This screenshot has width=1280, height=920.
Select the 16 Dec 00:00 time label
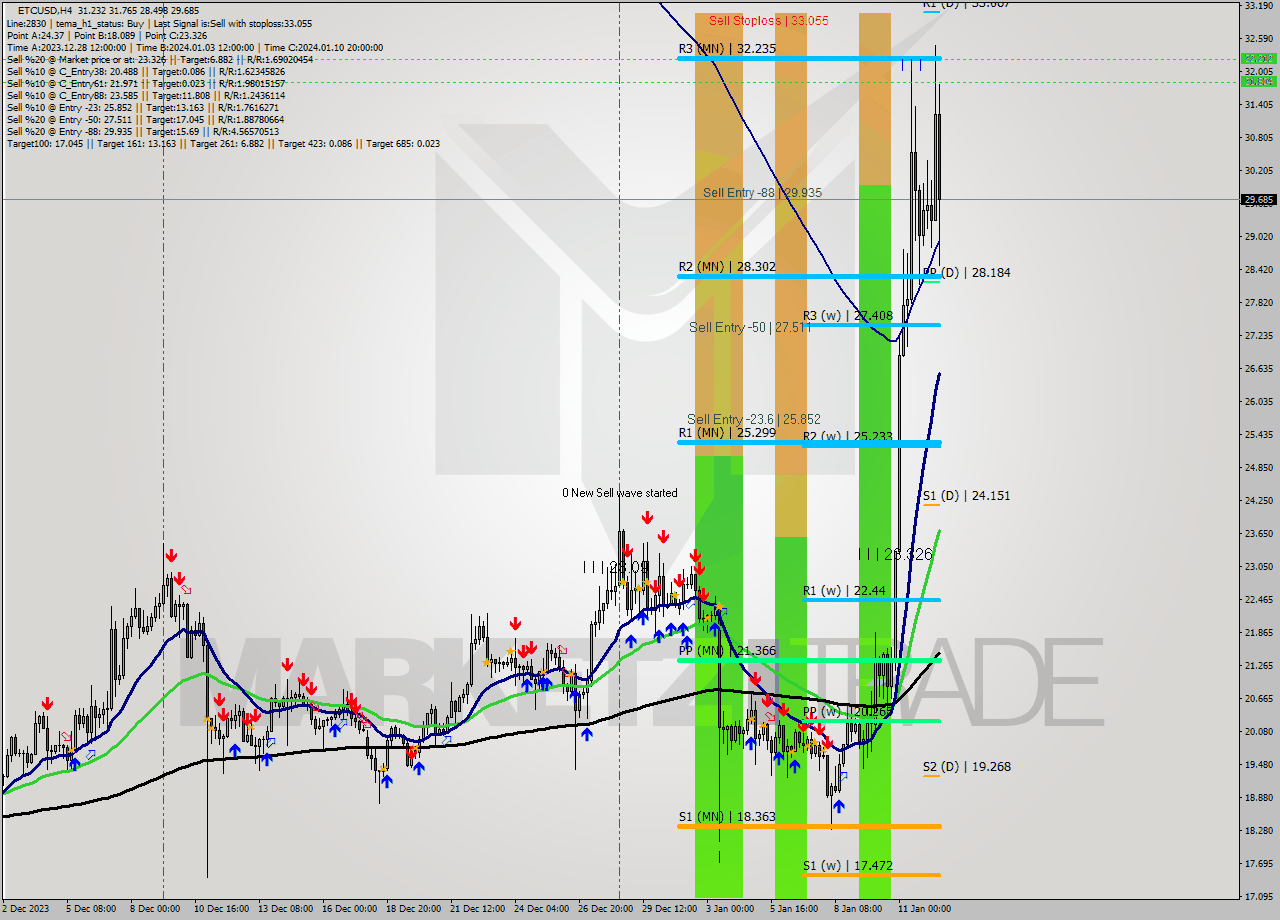349,909
